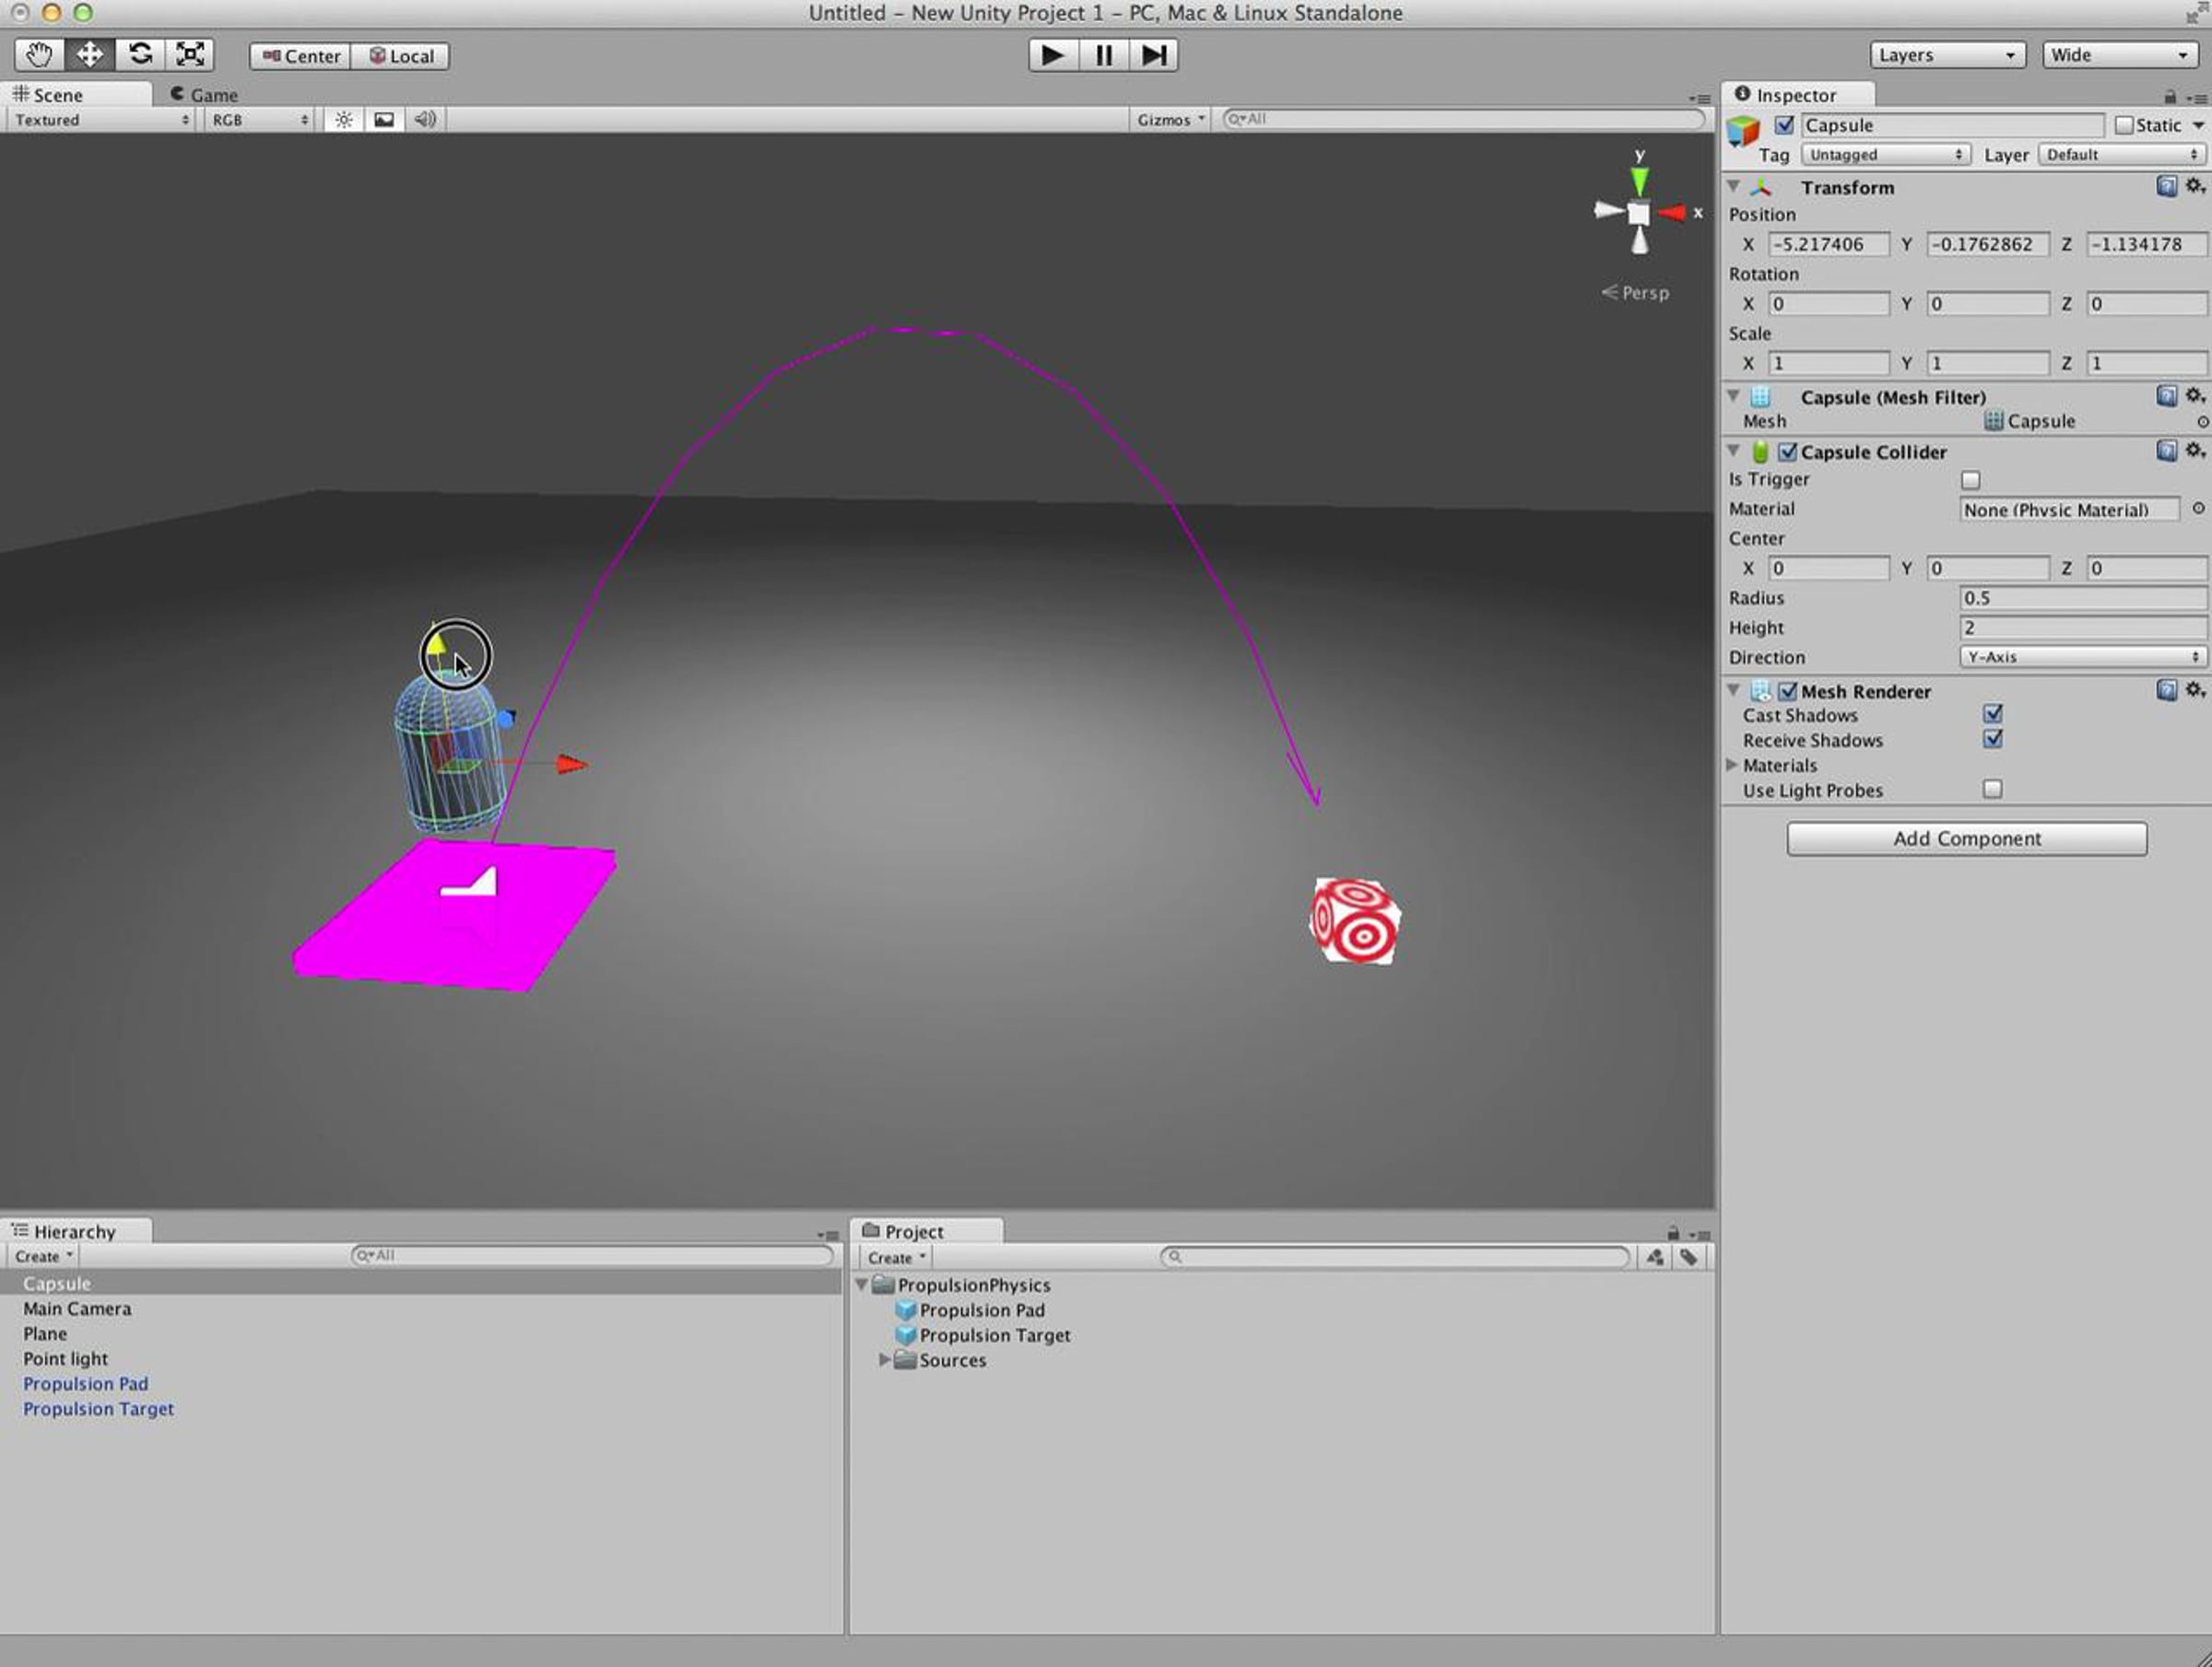2212x1667 pixels.
Task: Toggle the Center pivot button
Action: tap(301, 56)
